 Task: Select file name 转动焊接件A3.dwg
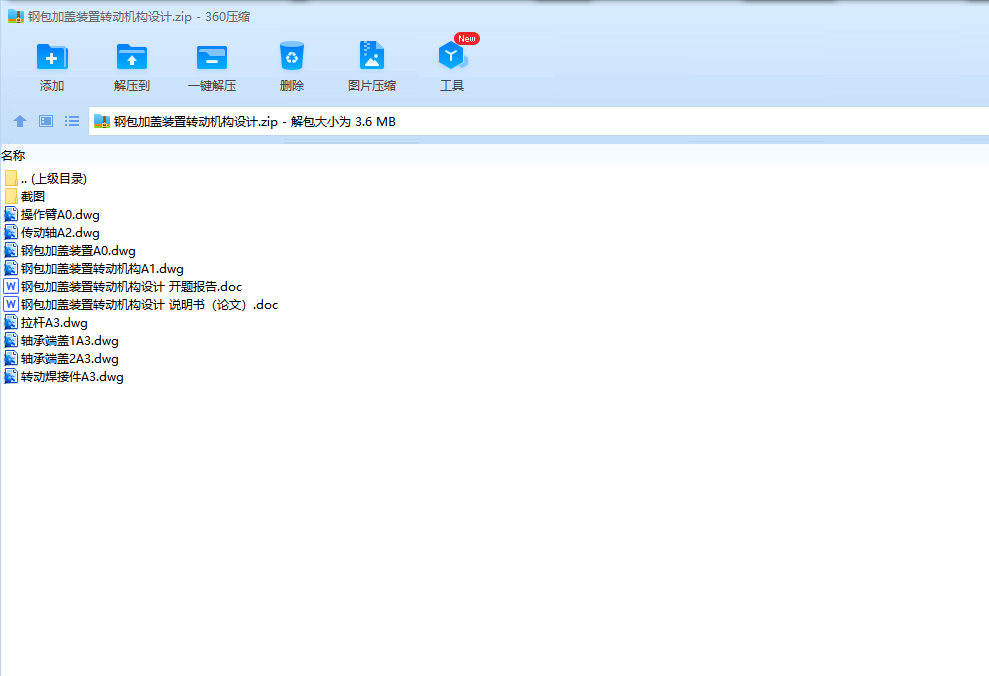72,376
